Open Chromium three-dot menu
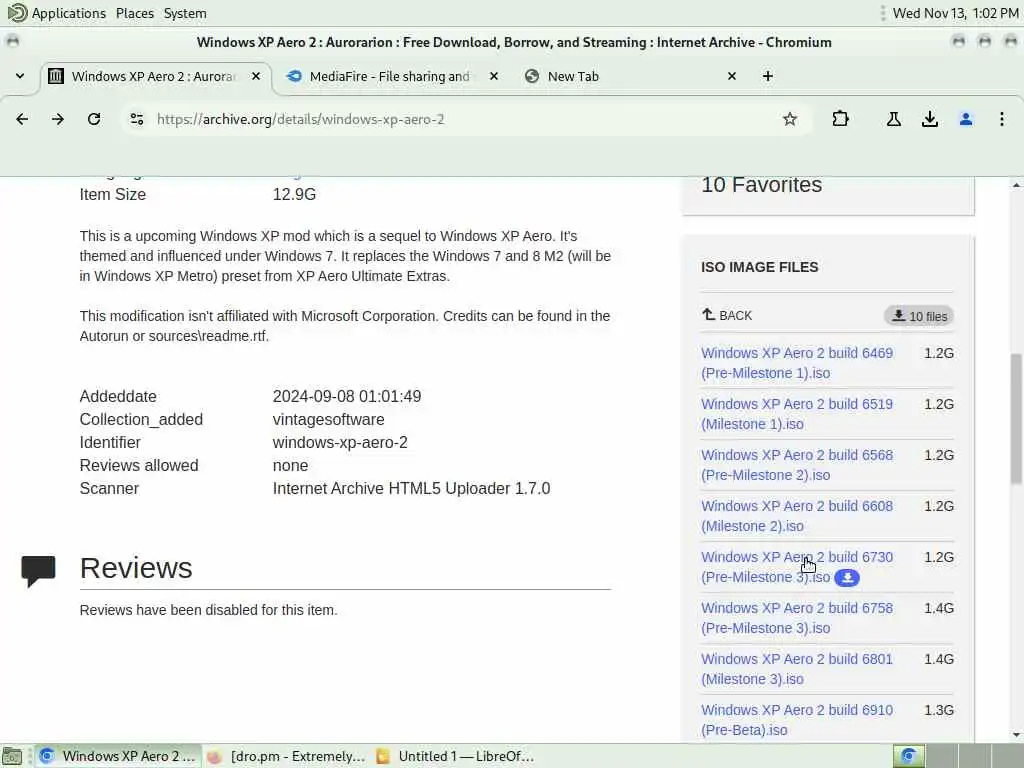Image resolution: width=1024 pixels, height=768 pixels. (x=1002, y=119)
